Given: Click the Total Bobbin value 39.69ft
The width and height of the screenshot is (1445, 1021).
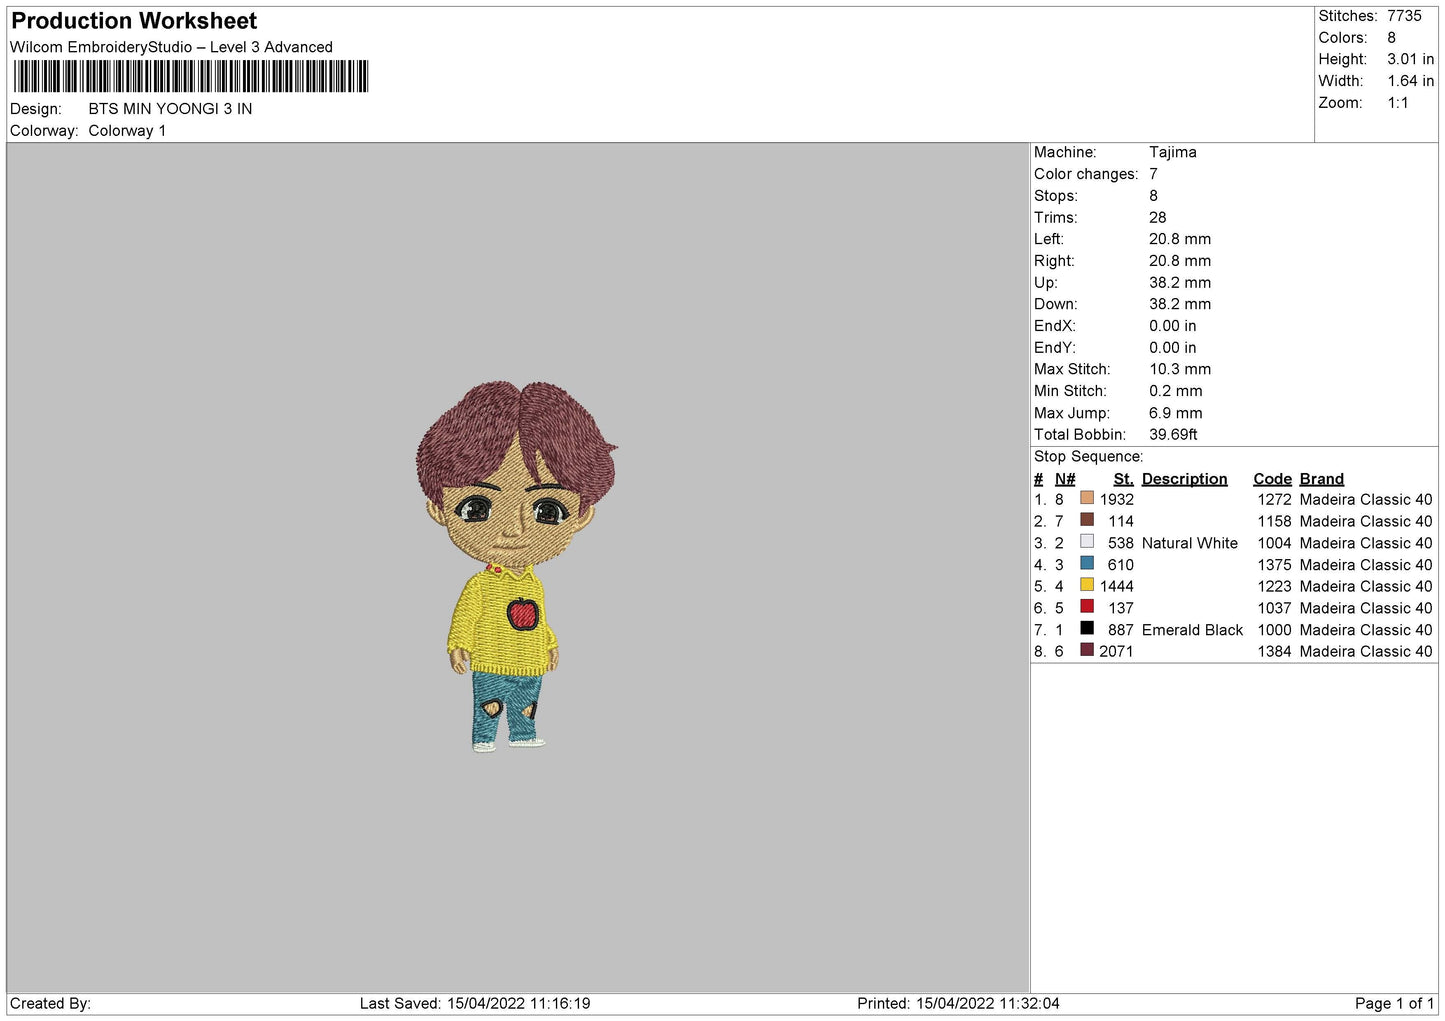Looking at the screenshot, I should (x=1173, y=434).
